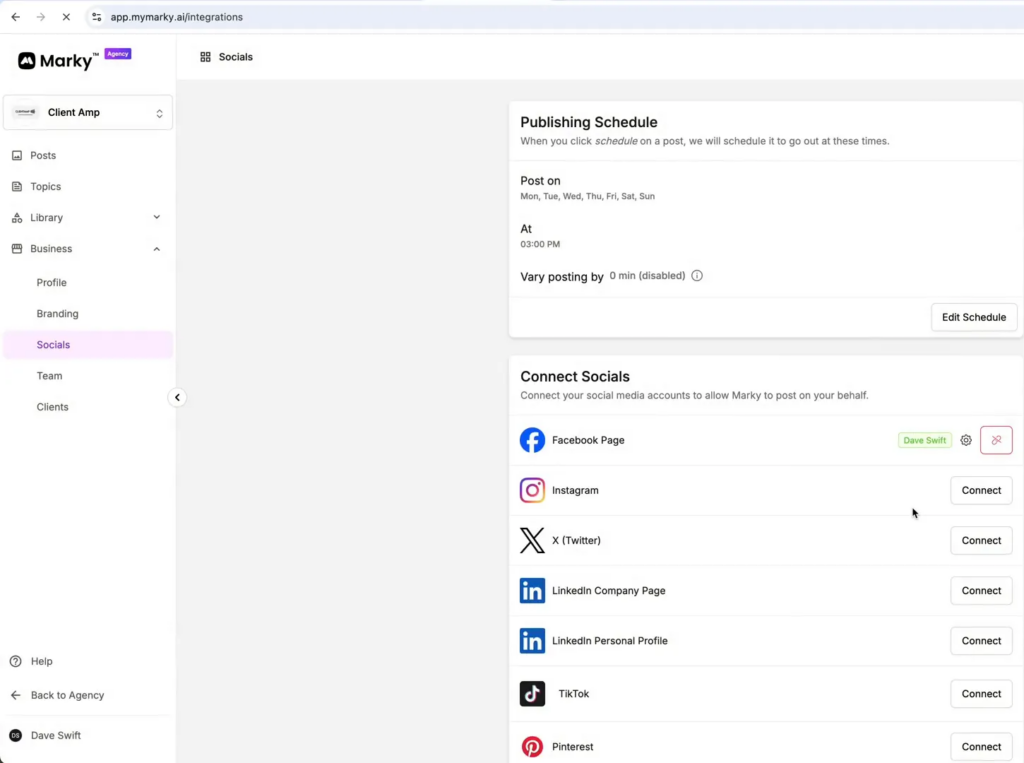Click the Facebook logo icon
Viewport: 1024px width, 763px height.
point(532,440)
